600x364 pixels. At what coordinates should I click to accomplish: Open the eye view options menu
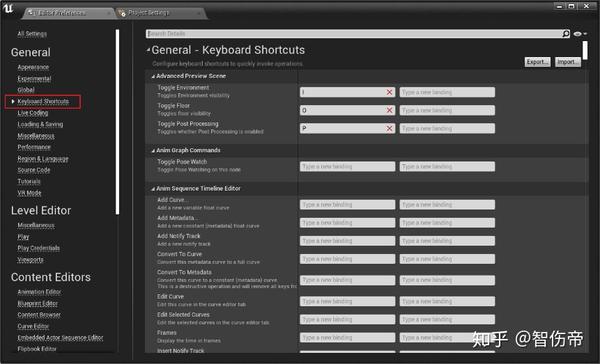tap(580, 34)
